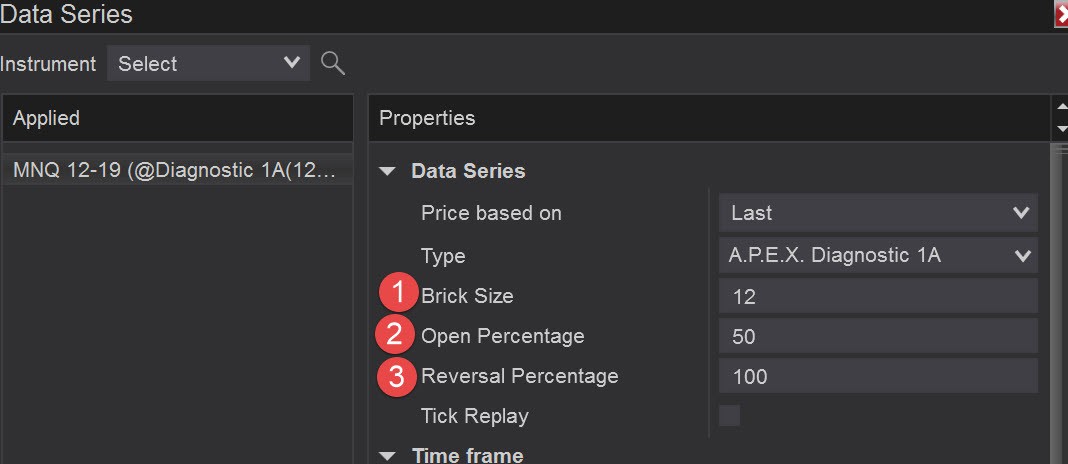Click the red number 1 marker
Image resolution: width=1068 pixels, height=464 pixels.
click(x=399, y=295)
